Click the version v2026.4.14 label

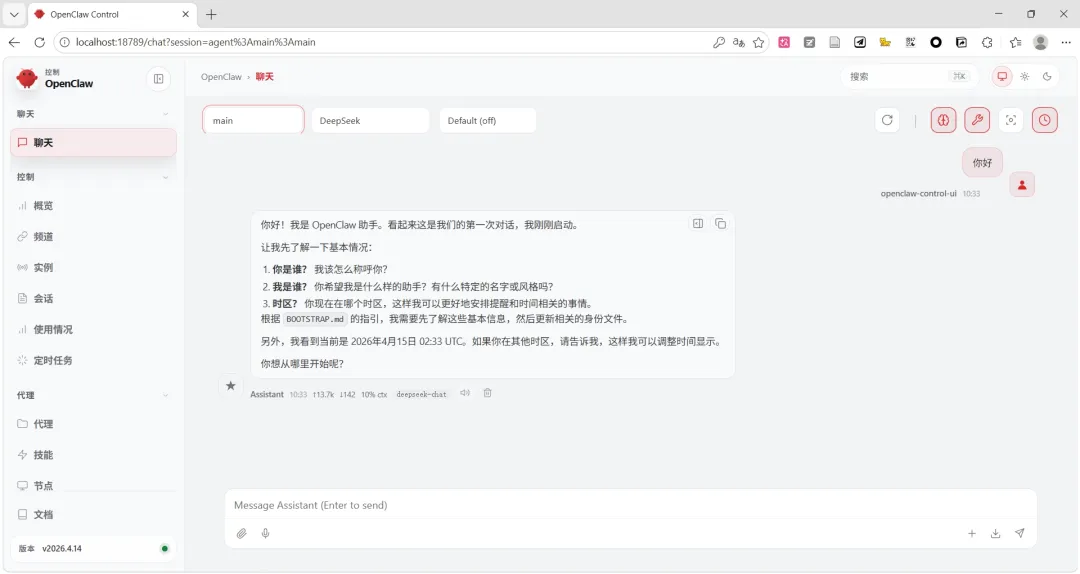pyautogui.click(x=61, y=549)
